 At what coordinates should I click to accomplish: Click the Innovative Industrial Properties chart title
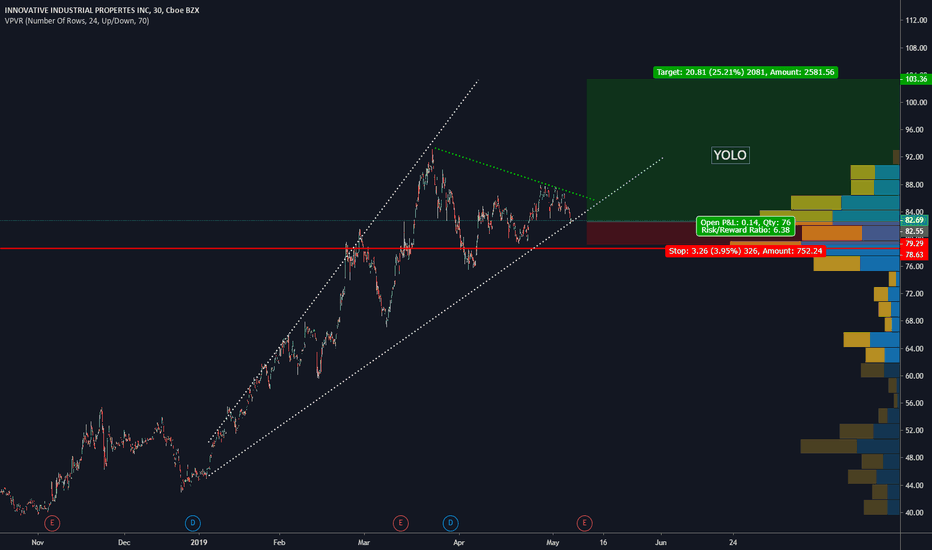click(102, 10)
